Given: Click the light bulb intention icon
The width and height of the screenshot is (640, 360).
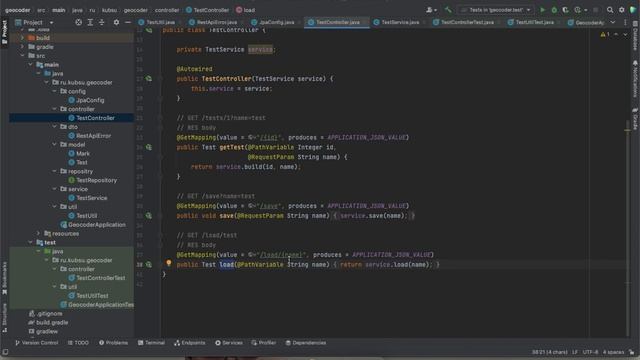Looking at the screenshot, I should click(169, 263).
